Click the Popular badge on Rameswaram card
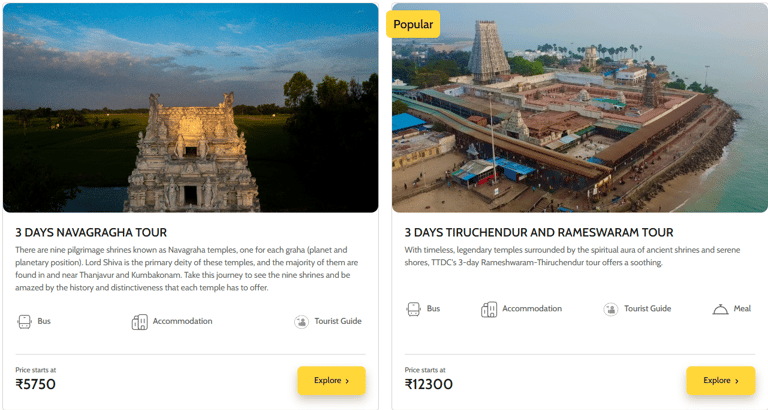This screenshot has height=410, width=768. pos(413,24)
